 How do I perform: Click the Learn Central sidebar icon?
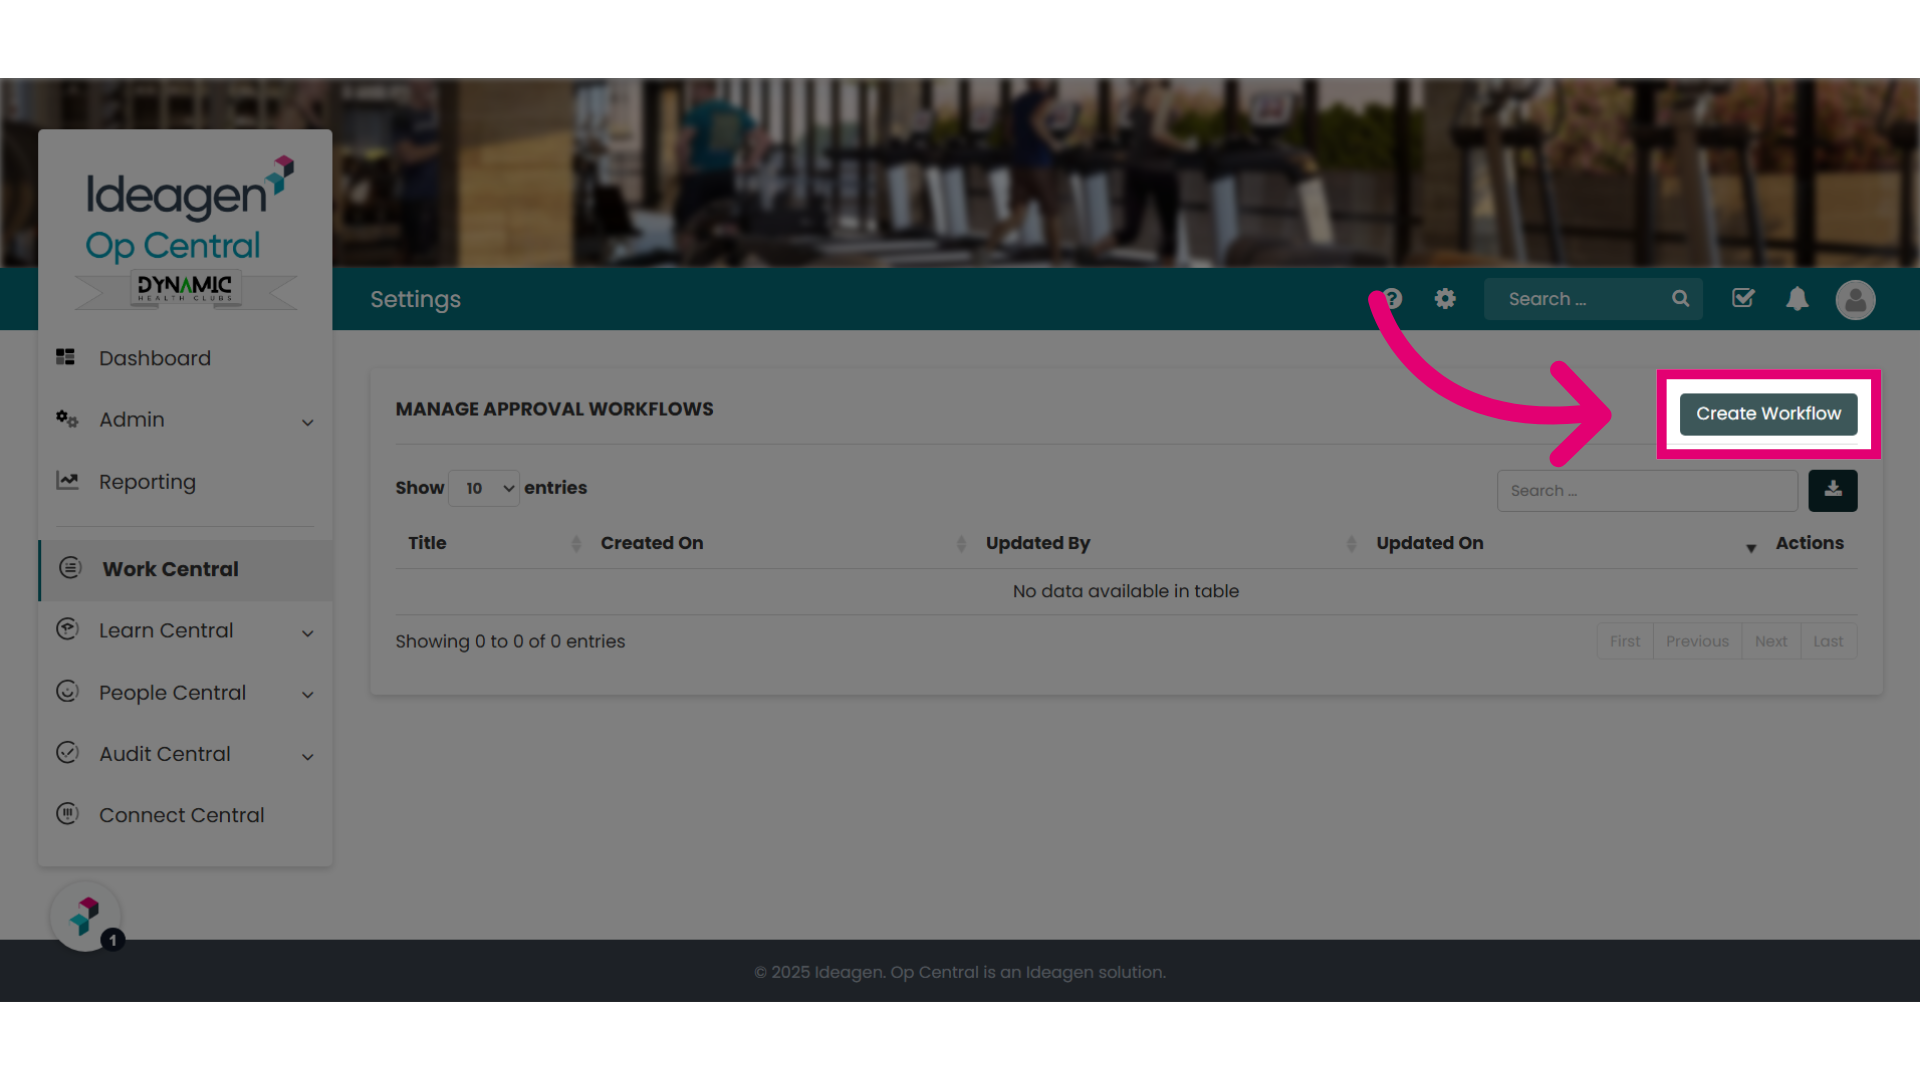[67, 629]
